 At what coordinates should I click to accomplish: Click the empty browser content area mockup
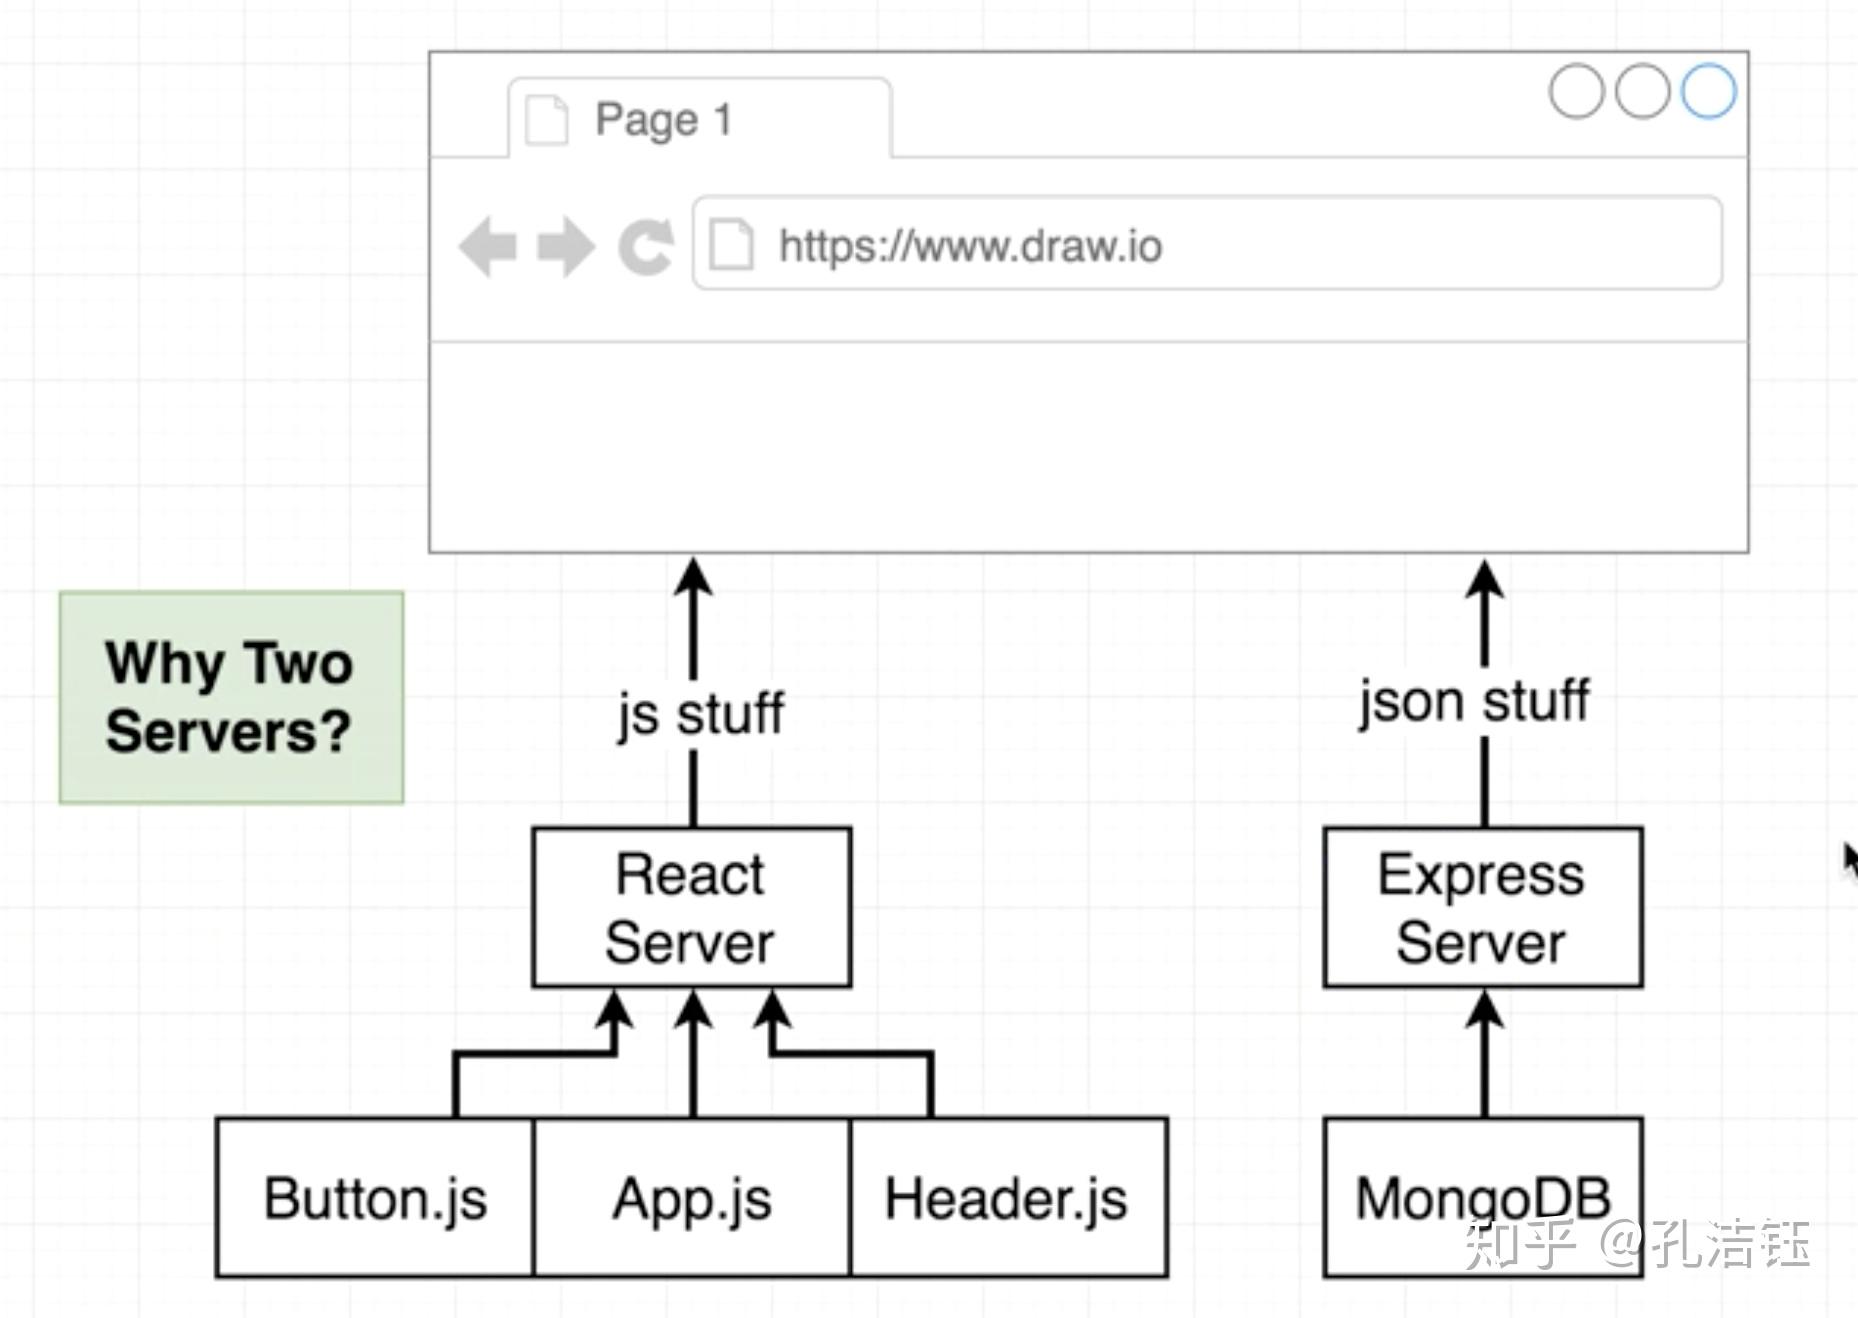pyautogui.click(x=1088, y=447)
